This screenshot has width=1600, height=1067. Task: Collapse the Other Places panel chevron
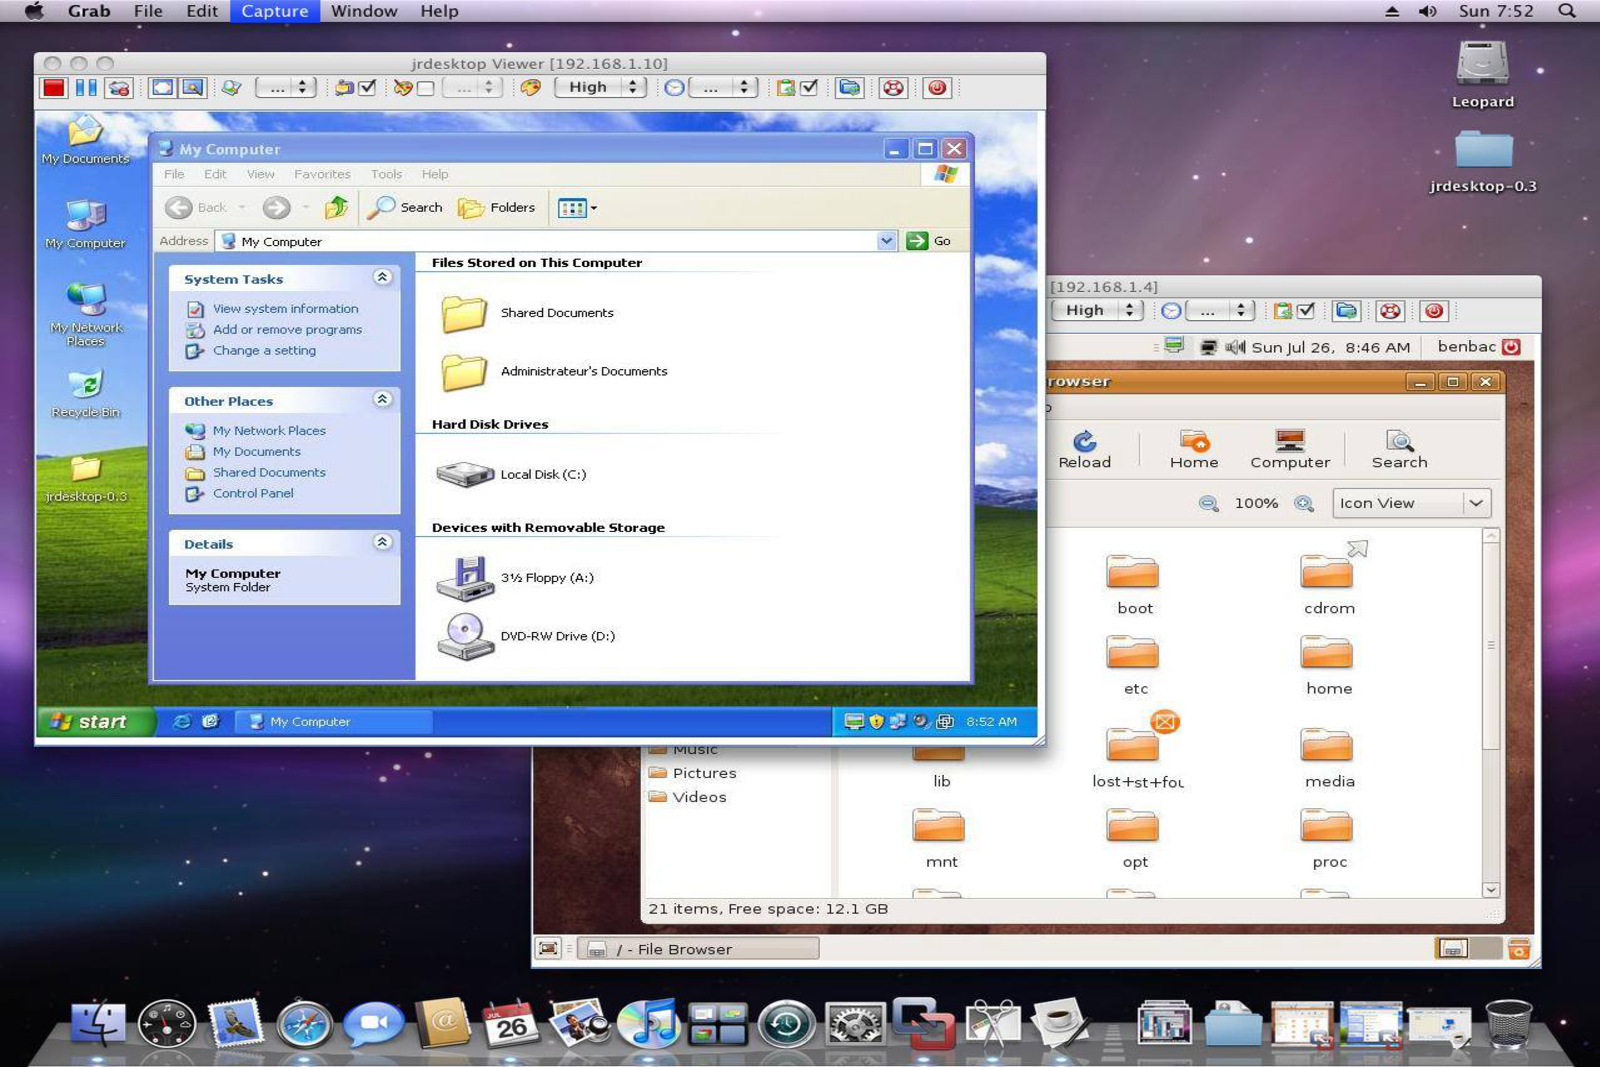tap(382, 399)
